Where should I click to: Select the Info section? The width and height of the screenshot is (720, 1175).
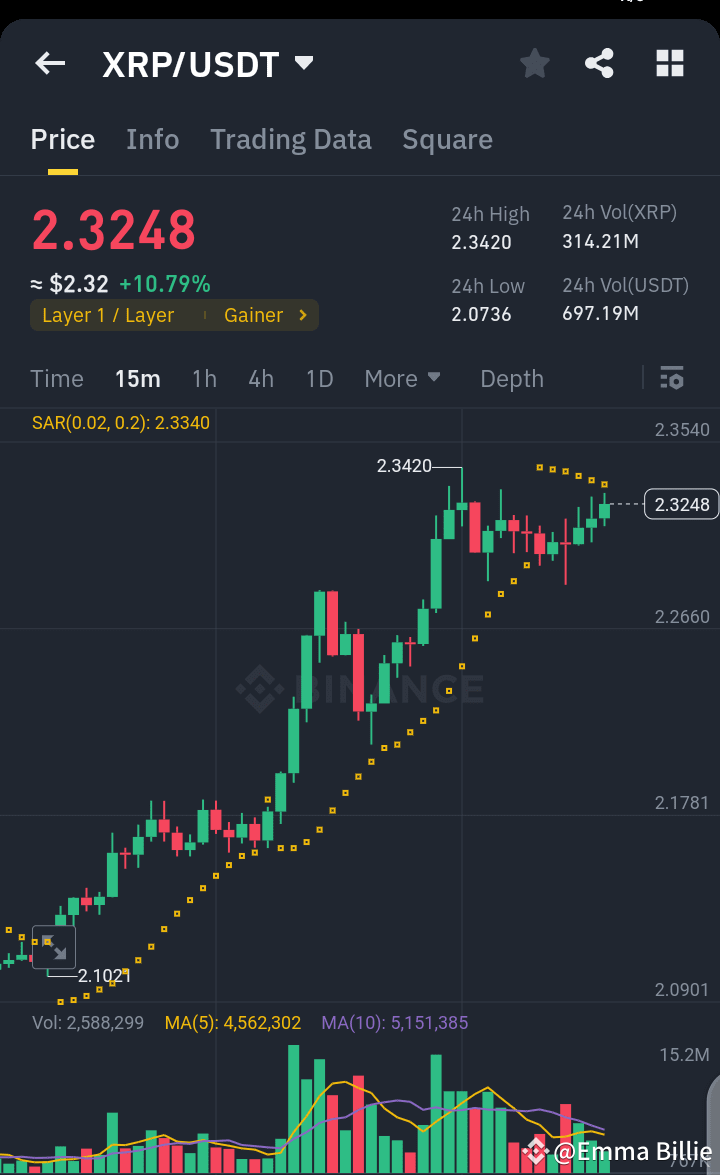click(152, 139)
